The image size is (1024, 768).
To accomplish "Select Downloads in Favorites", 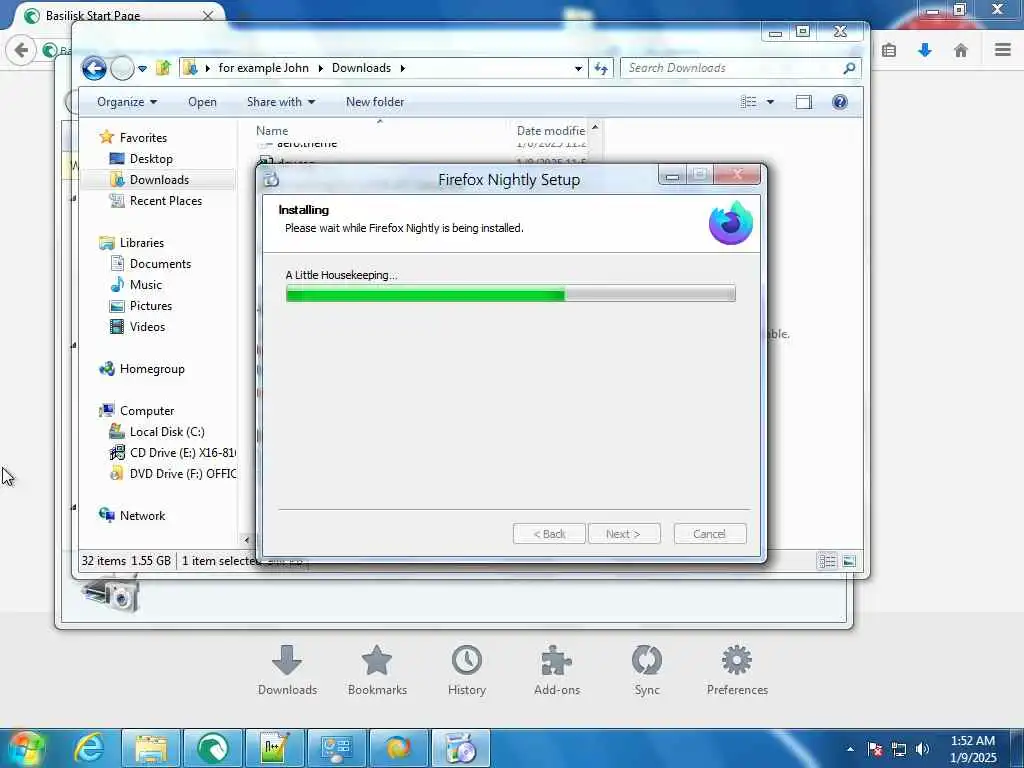I will [x=159, y=180].
